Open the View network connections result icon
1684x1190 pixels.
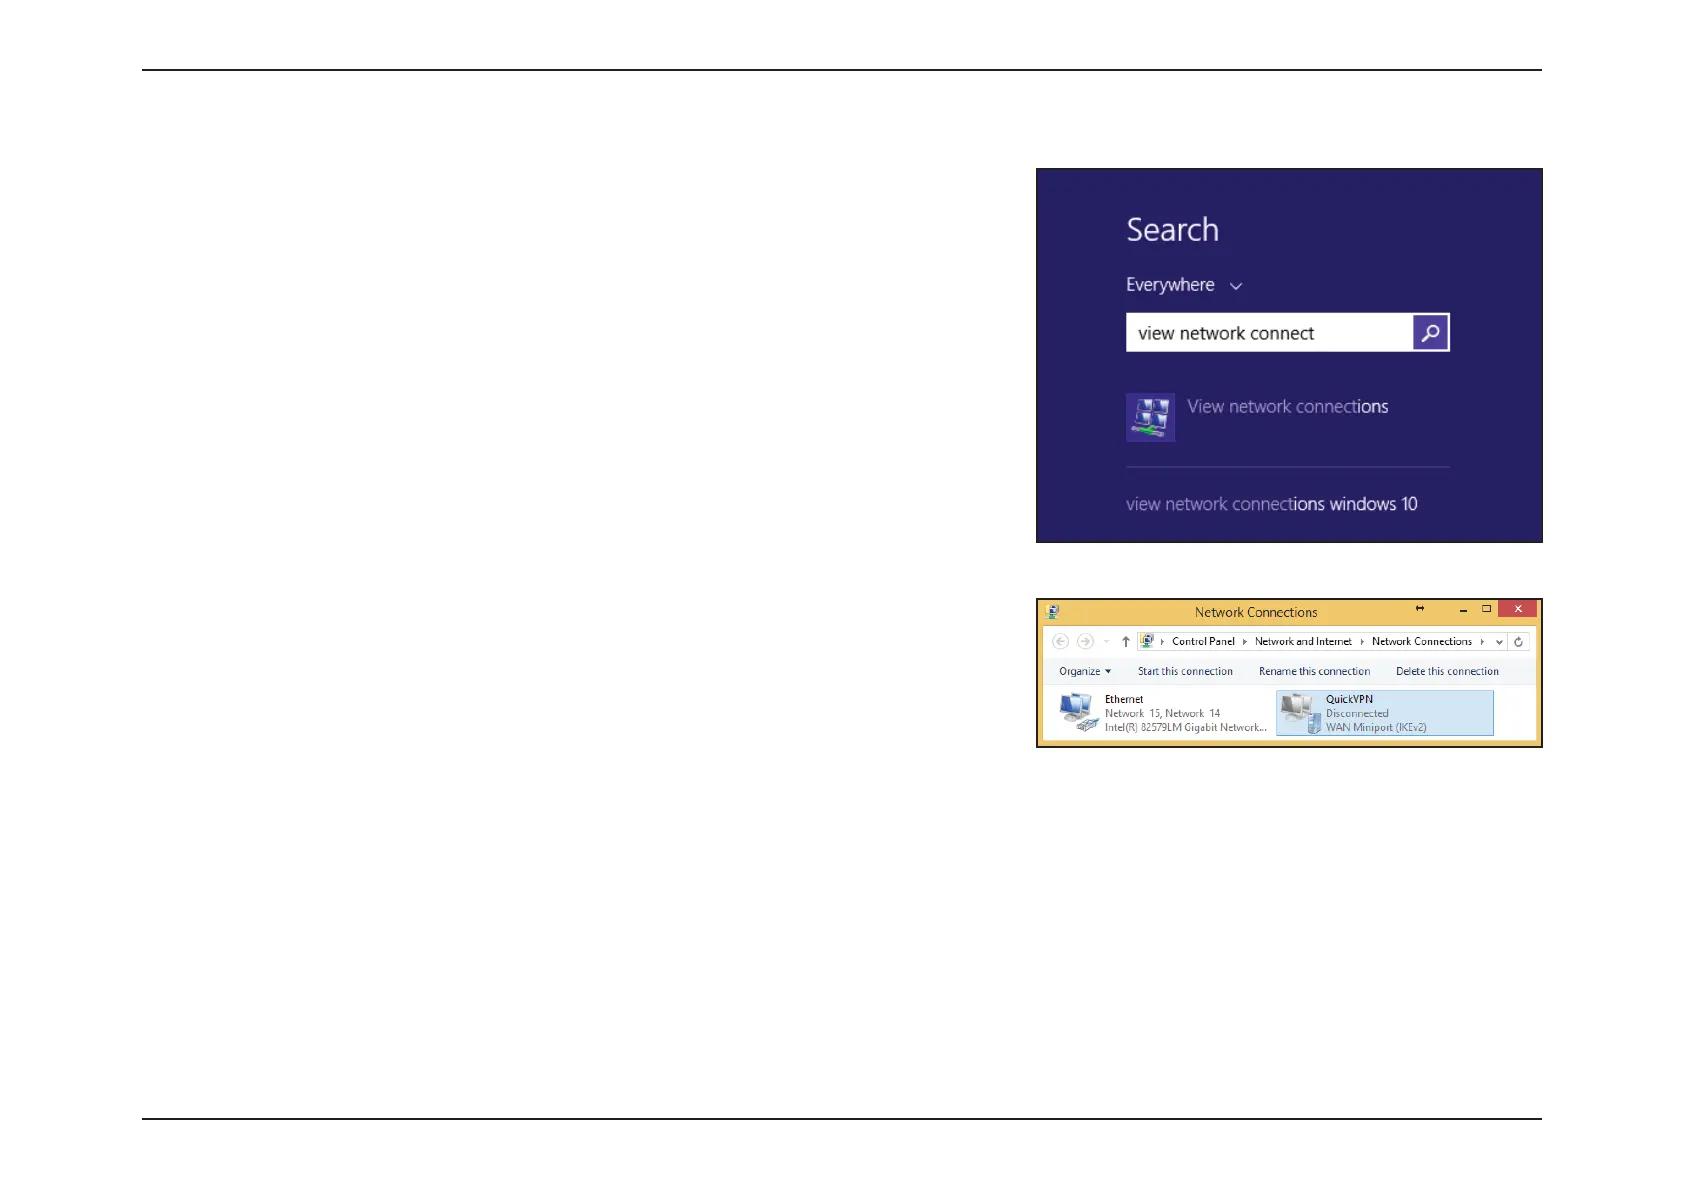click(1151, 417)
